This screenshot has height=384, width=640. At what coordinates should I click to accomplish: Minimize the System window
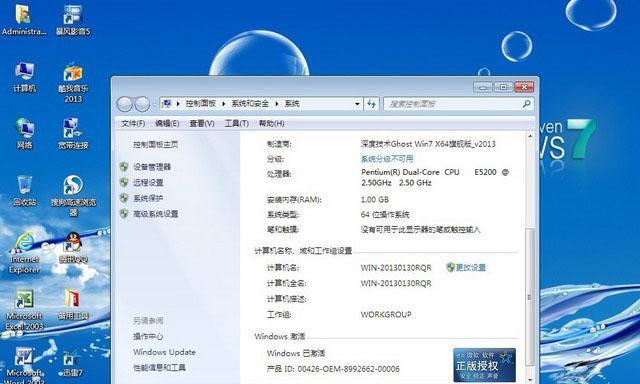tap(483, 87)
